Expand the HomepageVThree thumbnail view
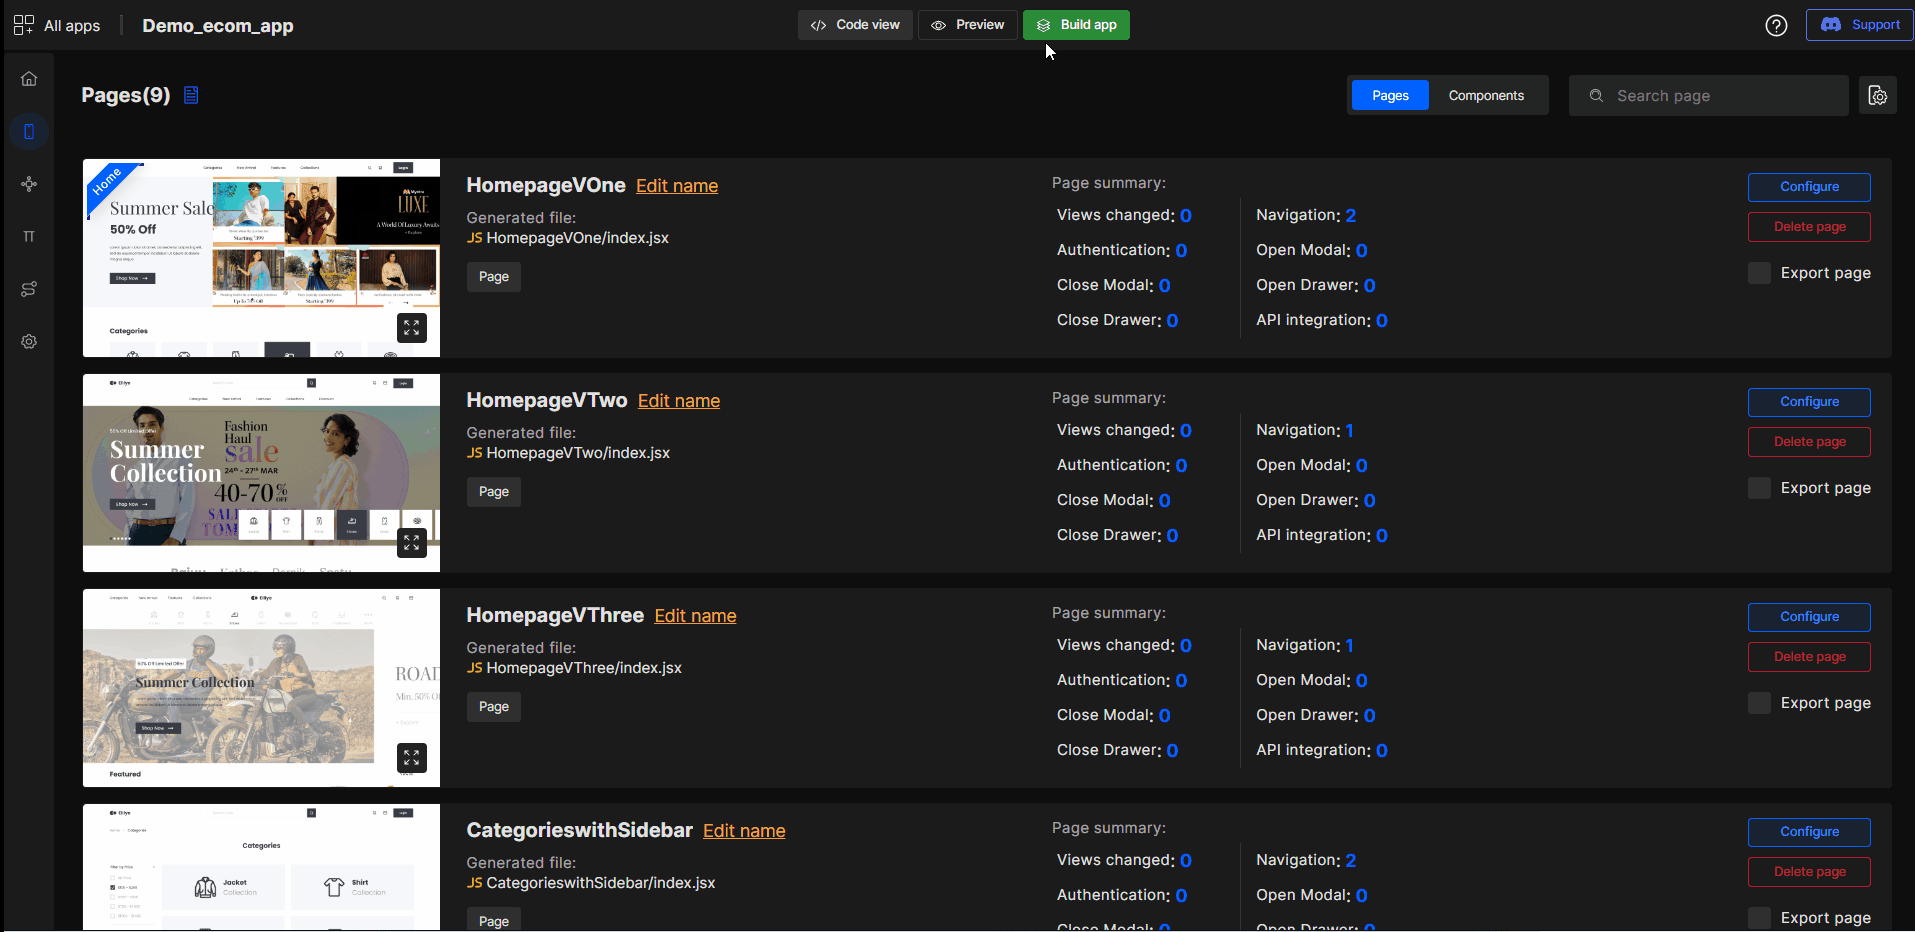 point(411,757)
